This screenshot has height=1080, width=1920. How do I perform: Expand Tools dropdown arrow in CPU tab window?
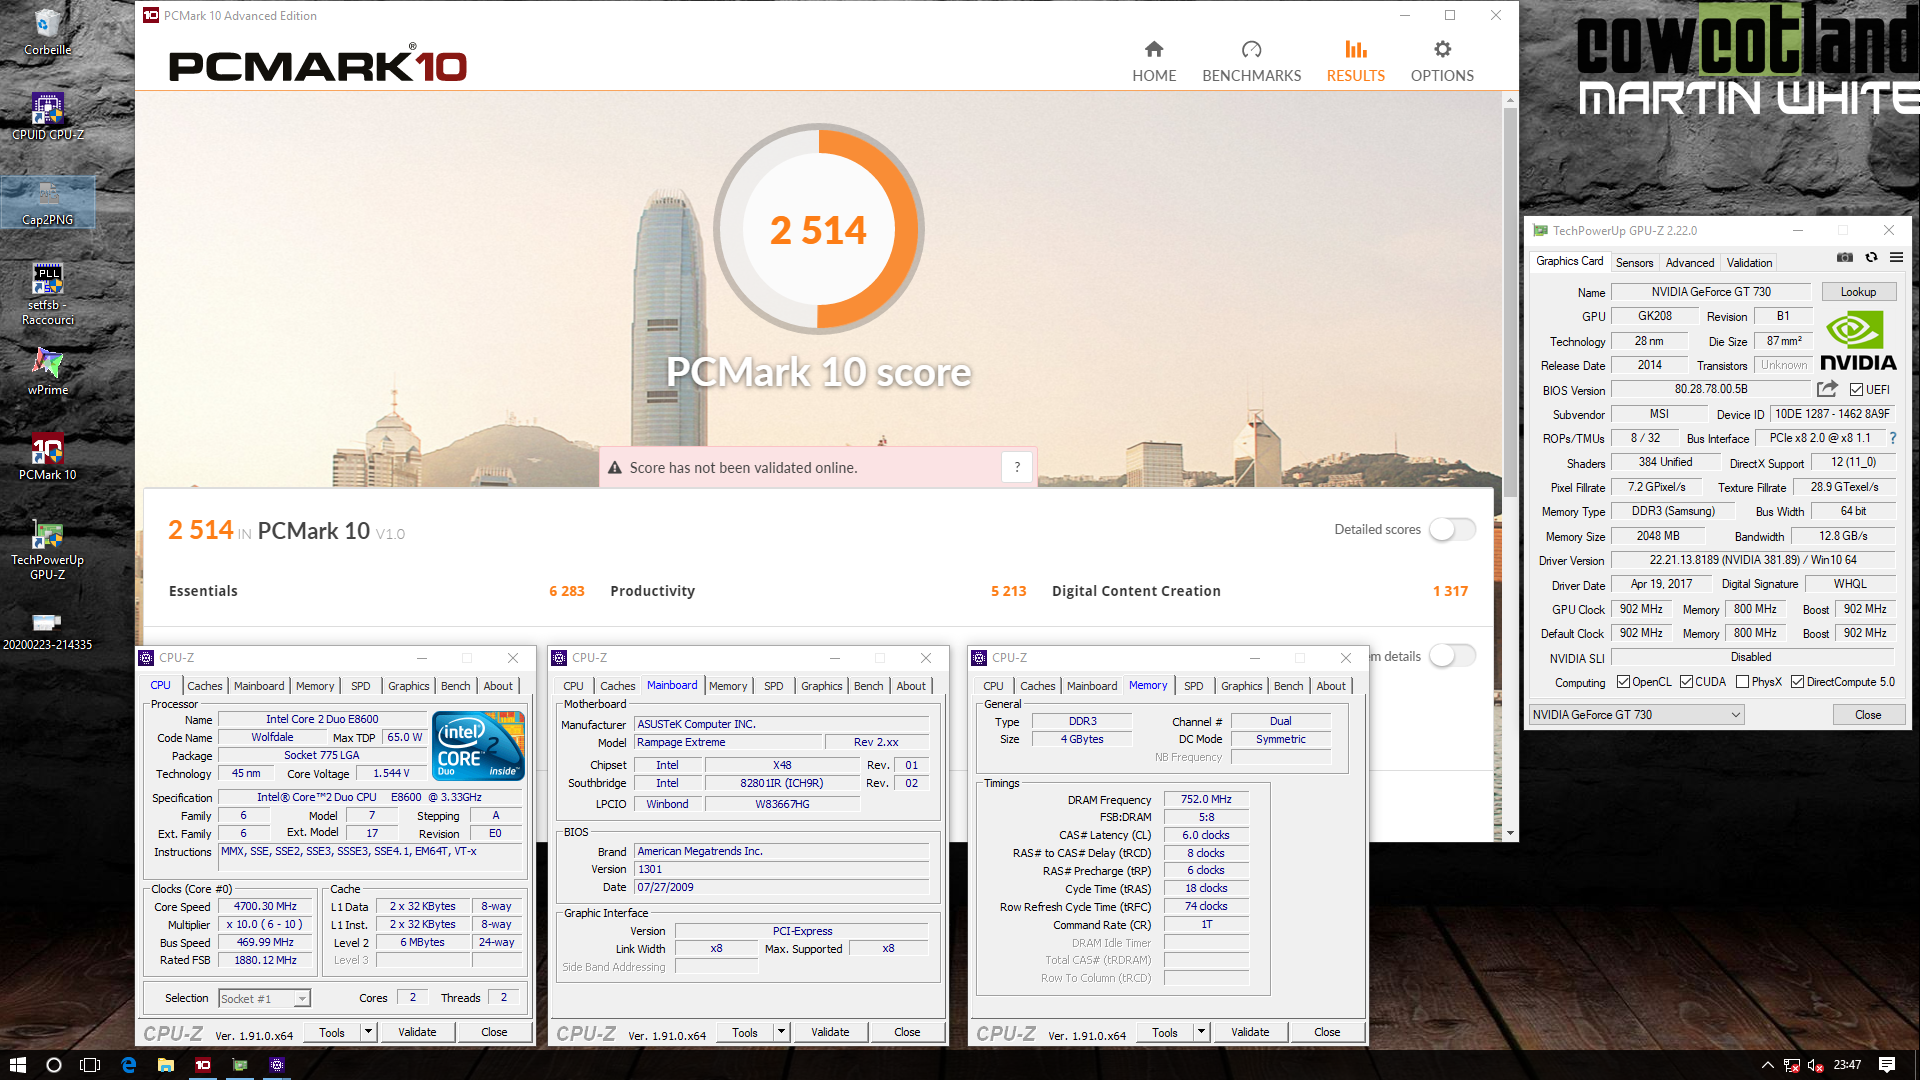point(368,1032)
